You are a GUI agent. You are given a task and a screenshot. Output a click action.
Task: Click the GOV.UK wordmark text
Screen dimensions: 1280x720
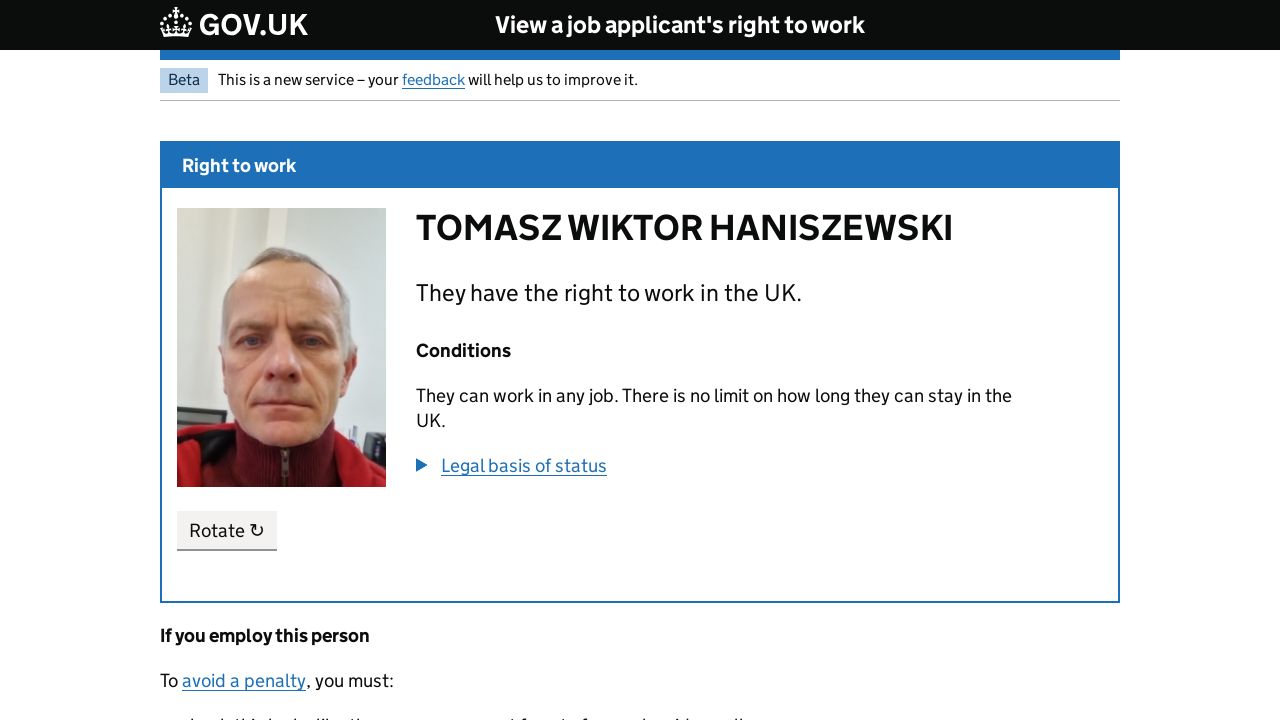click(253, 25)
